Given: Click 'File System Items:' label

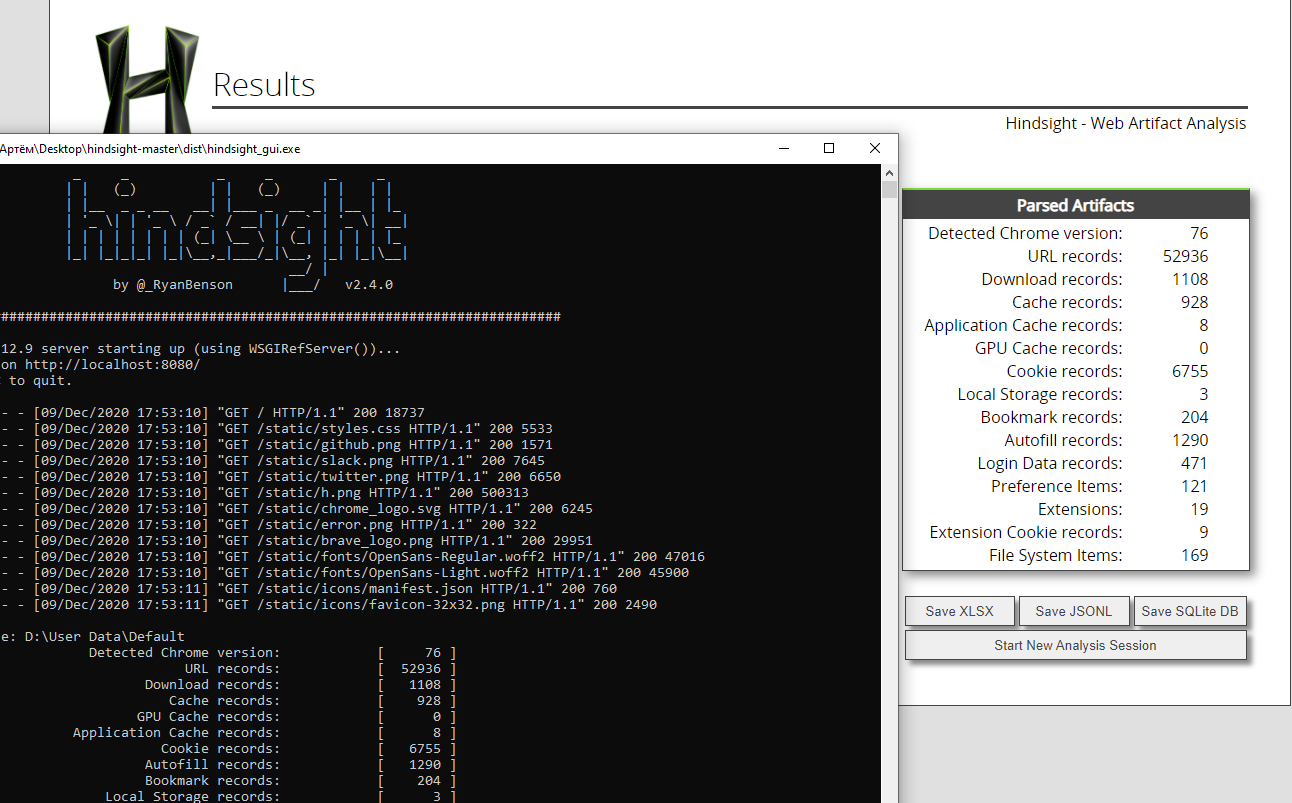Looking at the screenshot, I should (x=1056, y=555).
